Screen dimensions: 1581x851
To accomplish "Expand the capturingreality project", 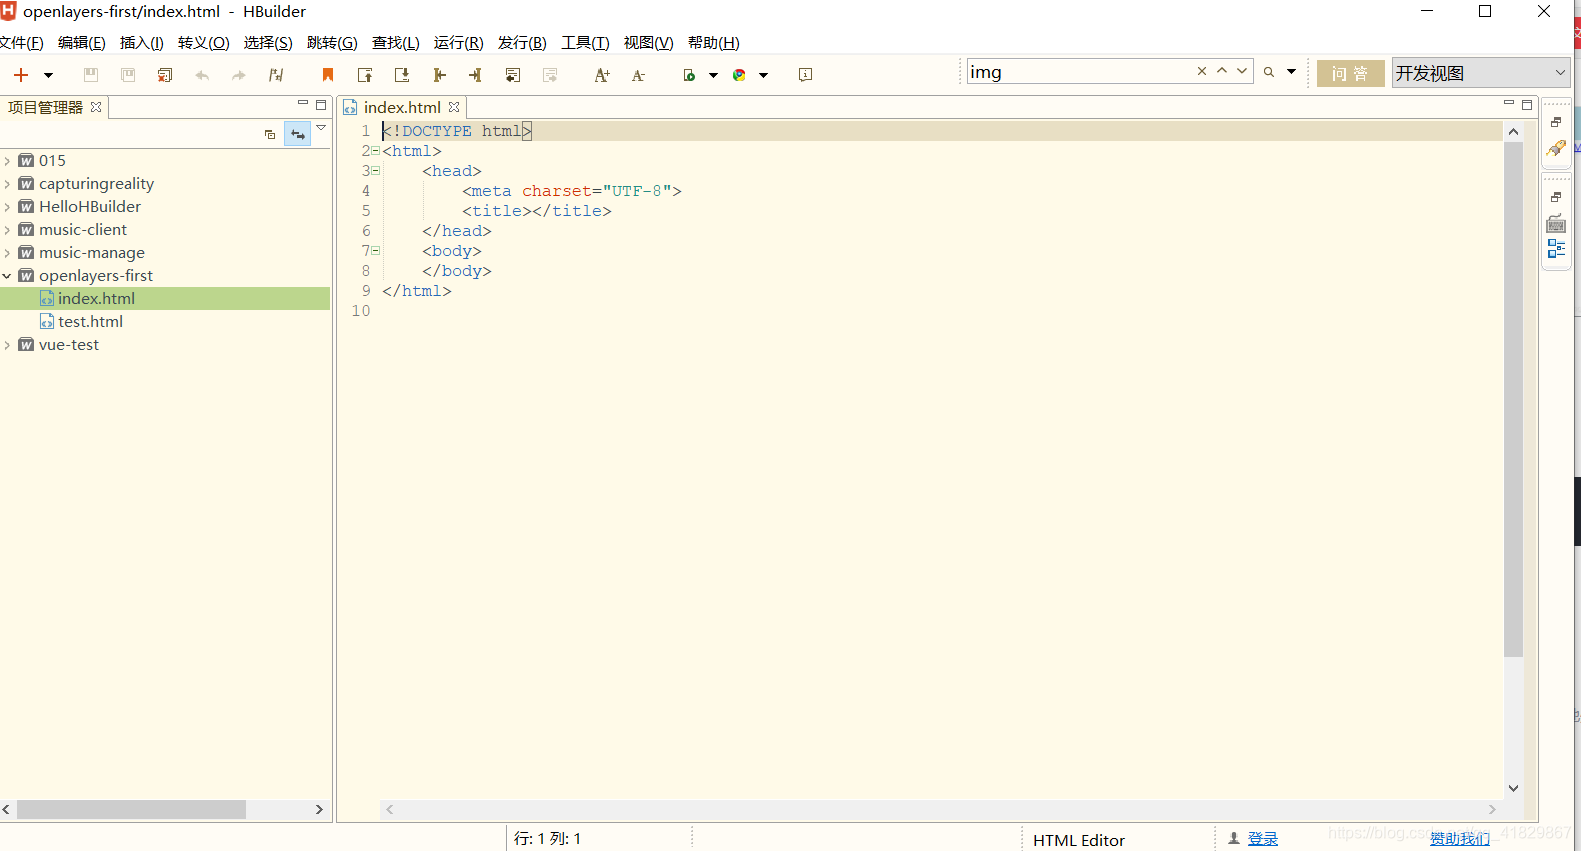I will click(7, 184).
